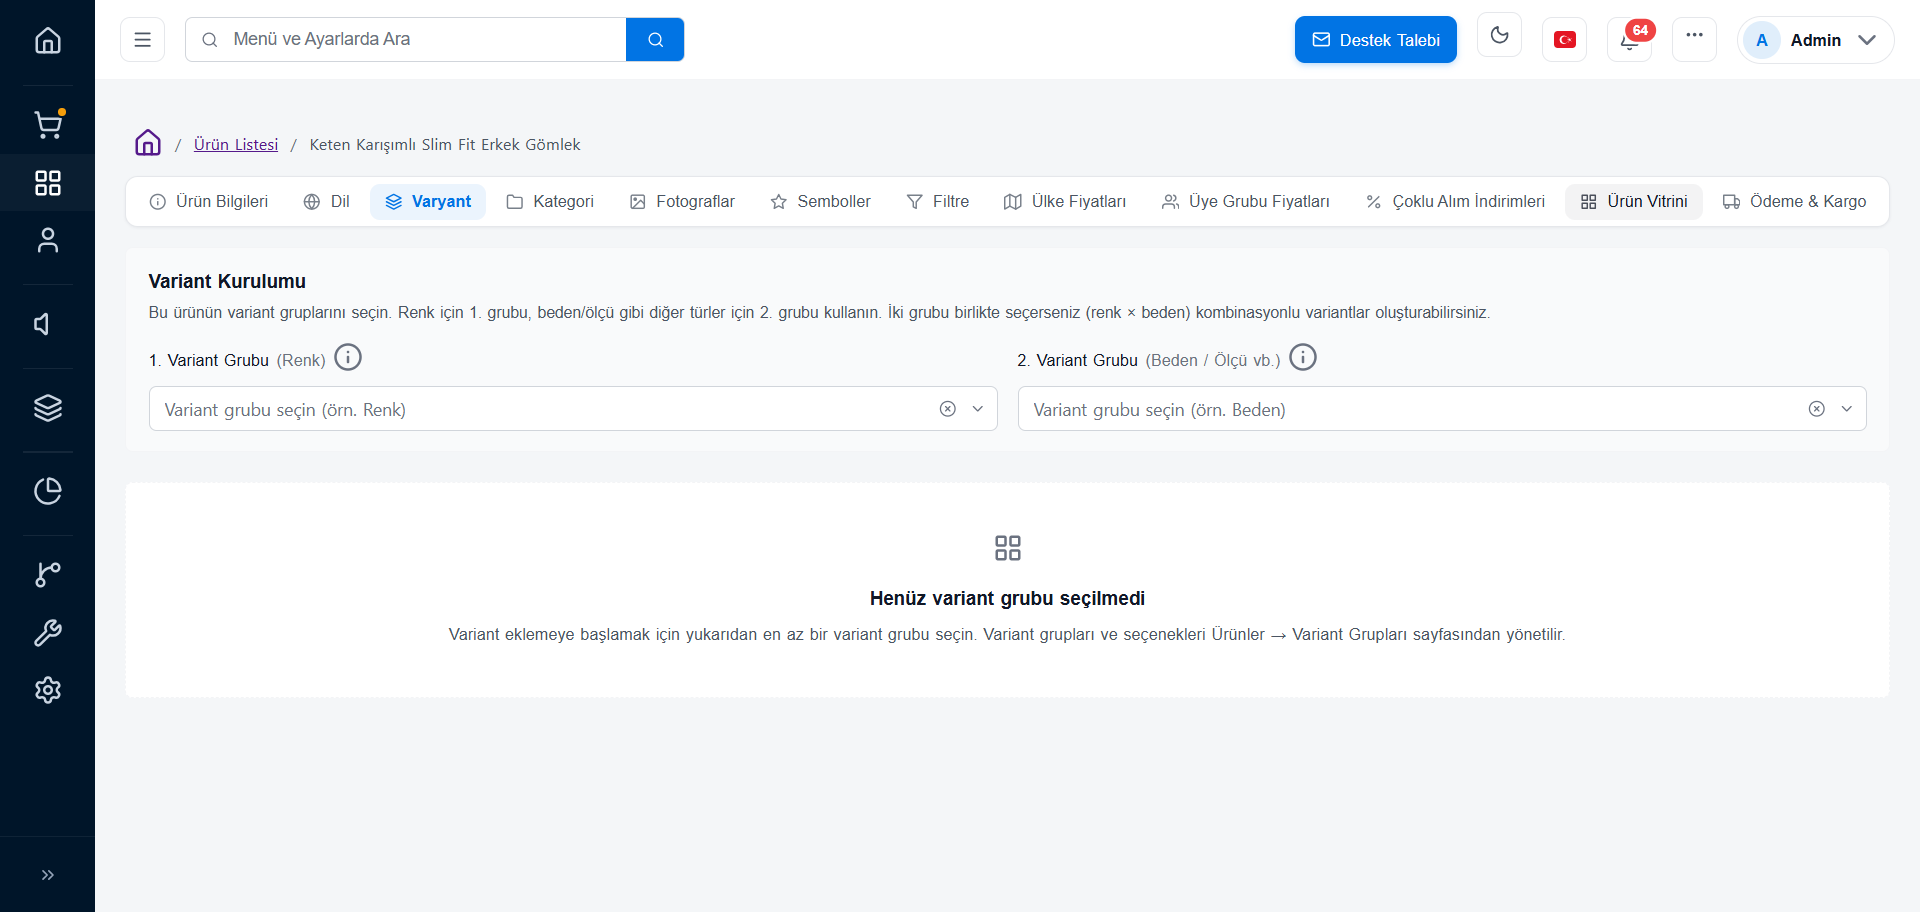The width and height of the screenshot is (1920, 912).
Task: Open the pie chart reports sidebar icon
Action: 48,491
